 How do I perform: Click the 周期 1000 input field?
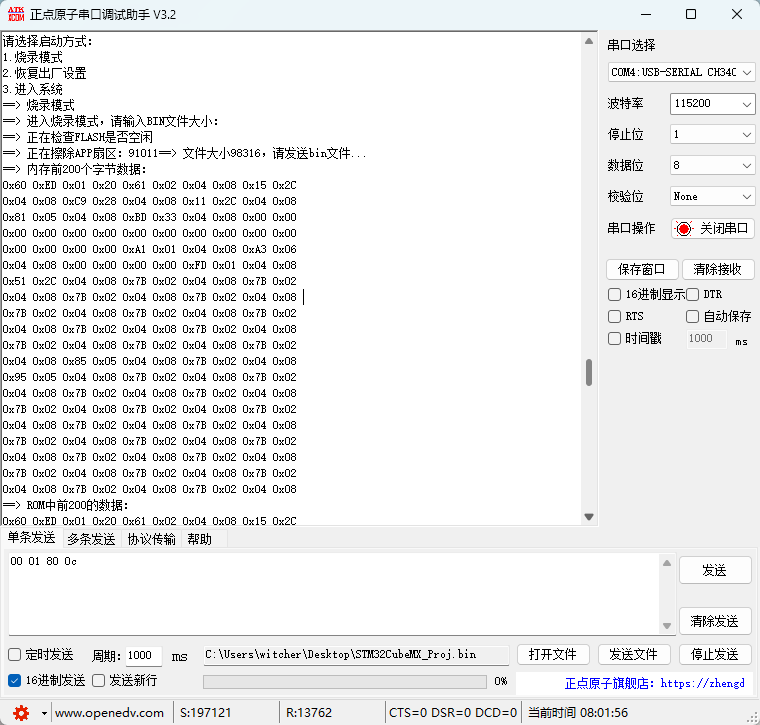143,655
